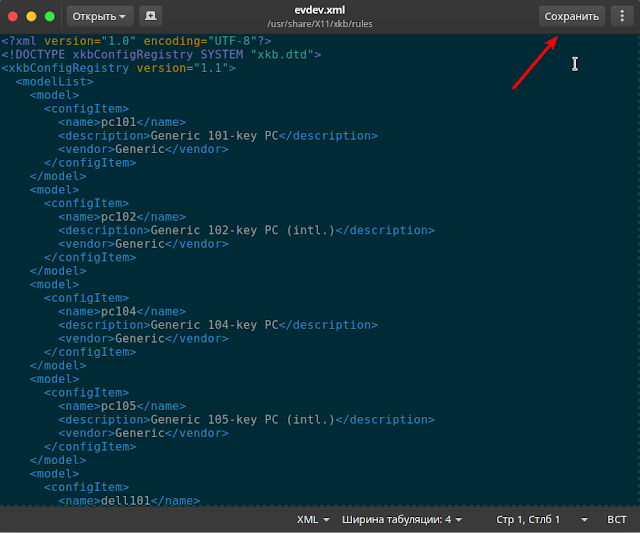Click the Generic 104-key PC description line

[218, 325]
